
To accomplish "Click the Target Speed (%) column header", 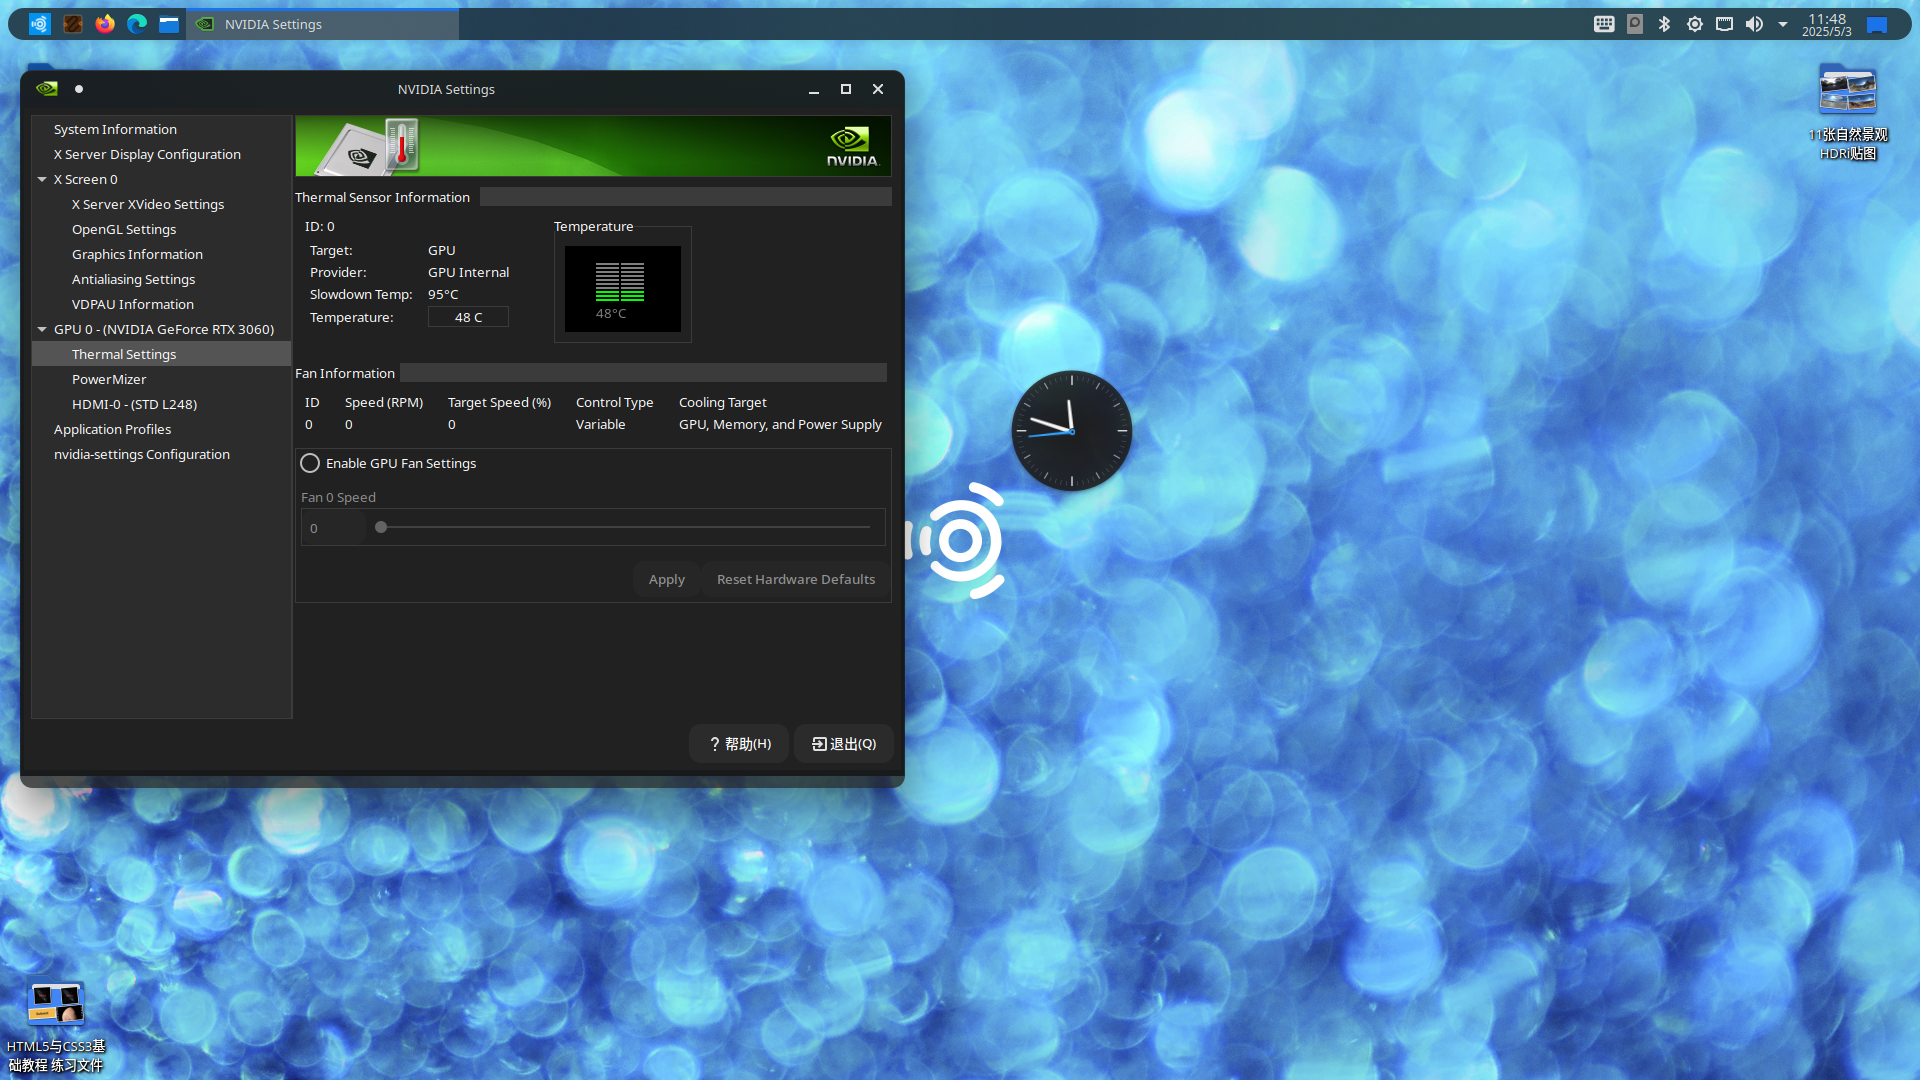I will click(x=499, y=402).
